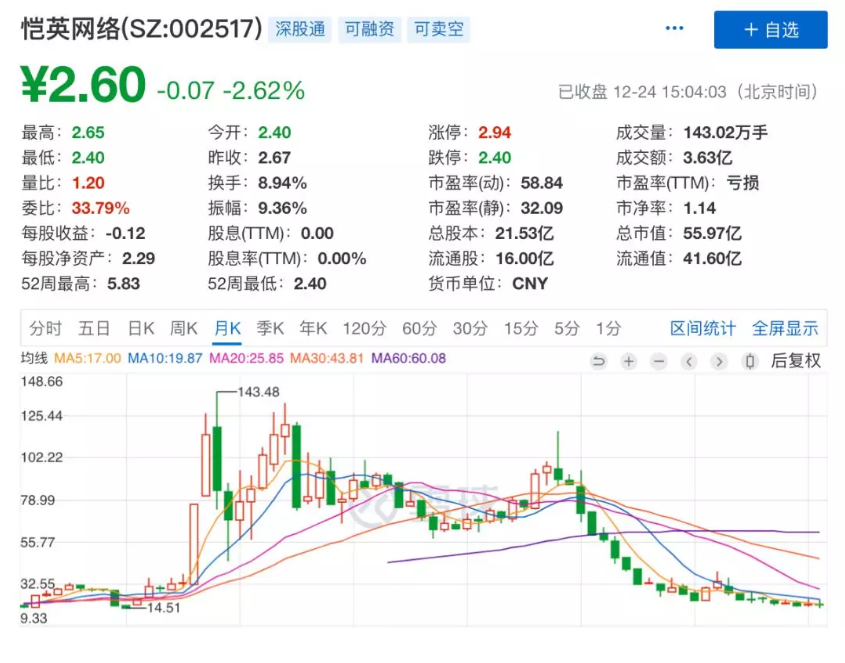Click the 货币单位 value CNY
845x663 pixels.
(530, 284)
